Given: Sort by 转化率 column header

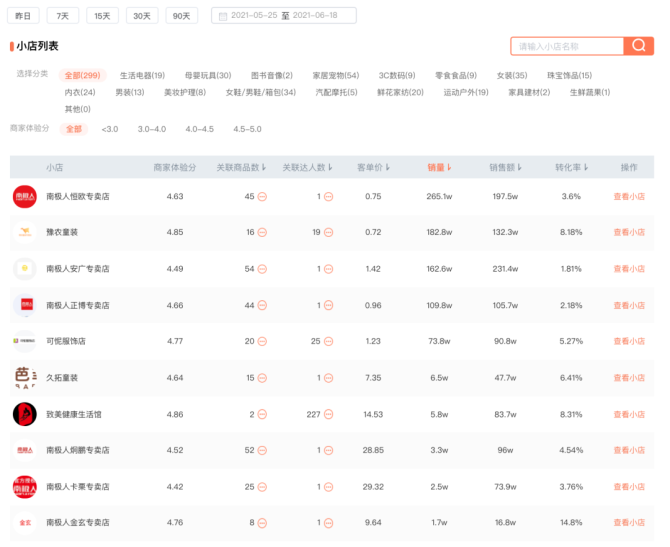Looking at the screenshot, I should [571, 168].
